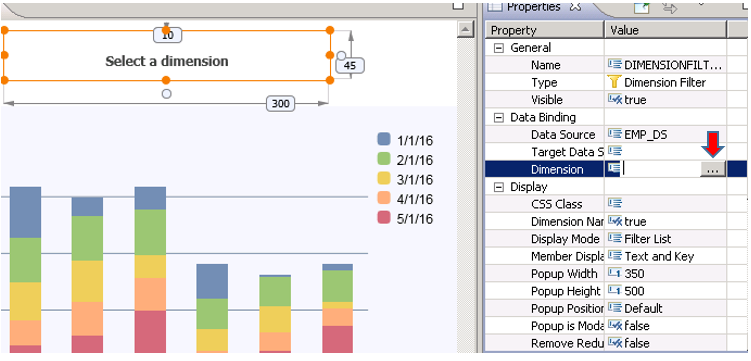Select the Display Mode Filter List value

click(648, 239)
